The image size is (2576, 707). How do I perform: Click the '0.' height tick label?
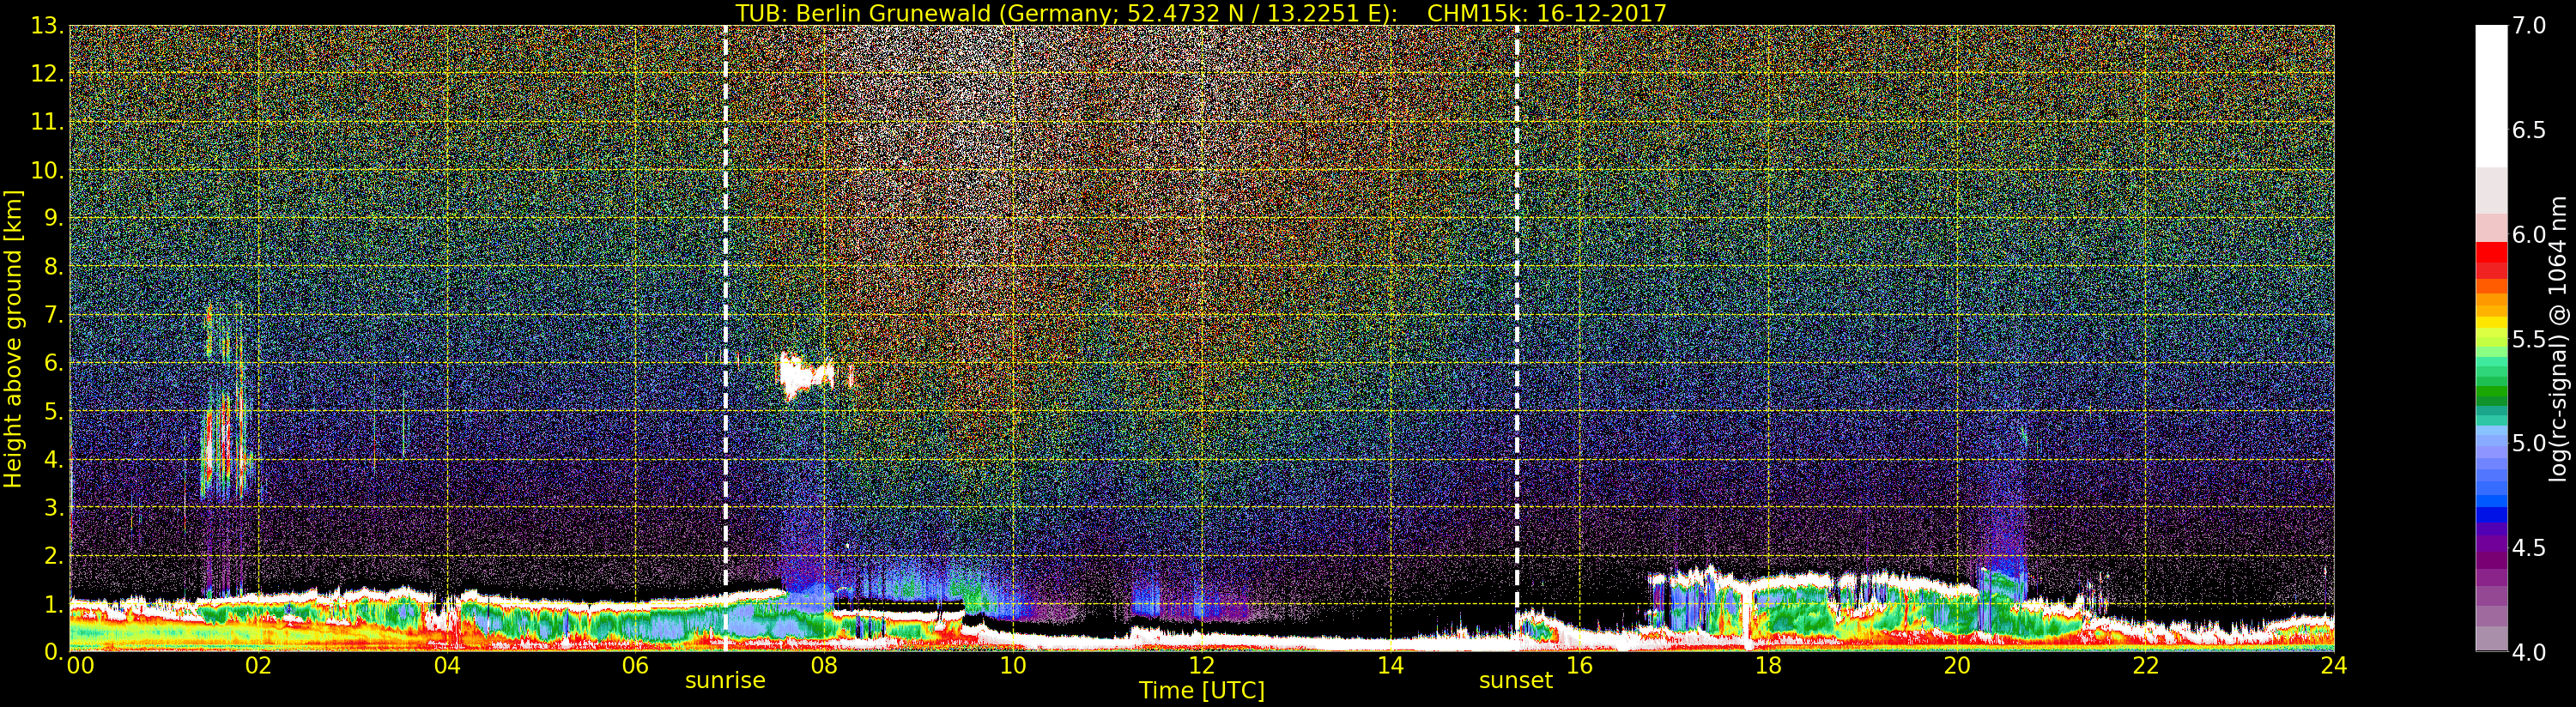53,652
